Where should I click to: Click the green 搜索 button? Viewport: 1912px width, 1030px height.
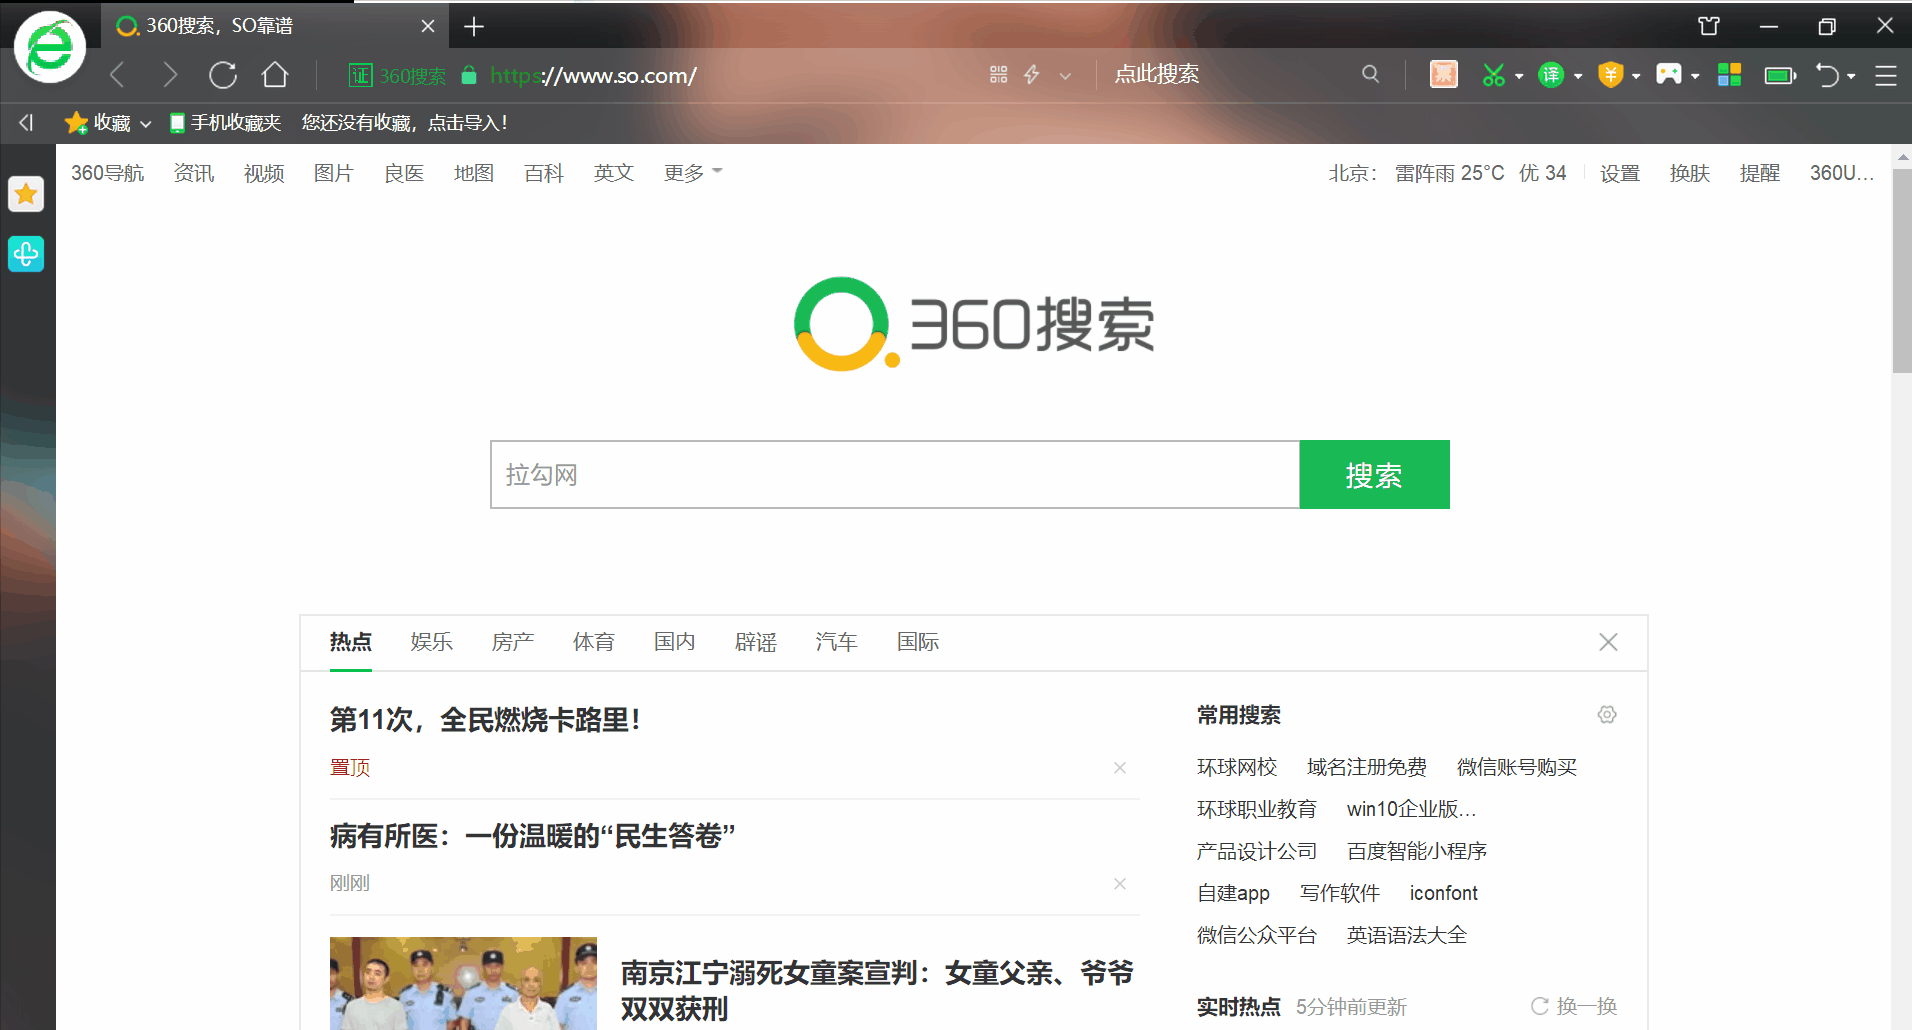(1374, 475)
